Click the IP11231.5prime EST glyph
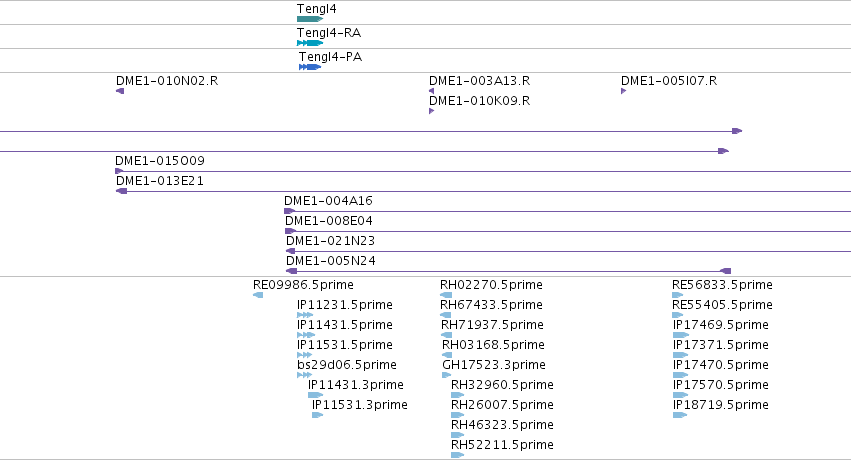 point(305,315)
